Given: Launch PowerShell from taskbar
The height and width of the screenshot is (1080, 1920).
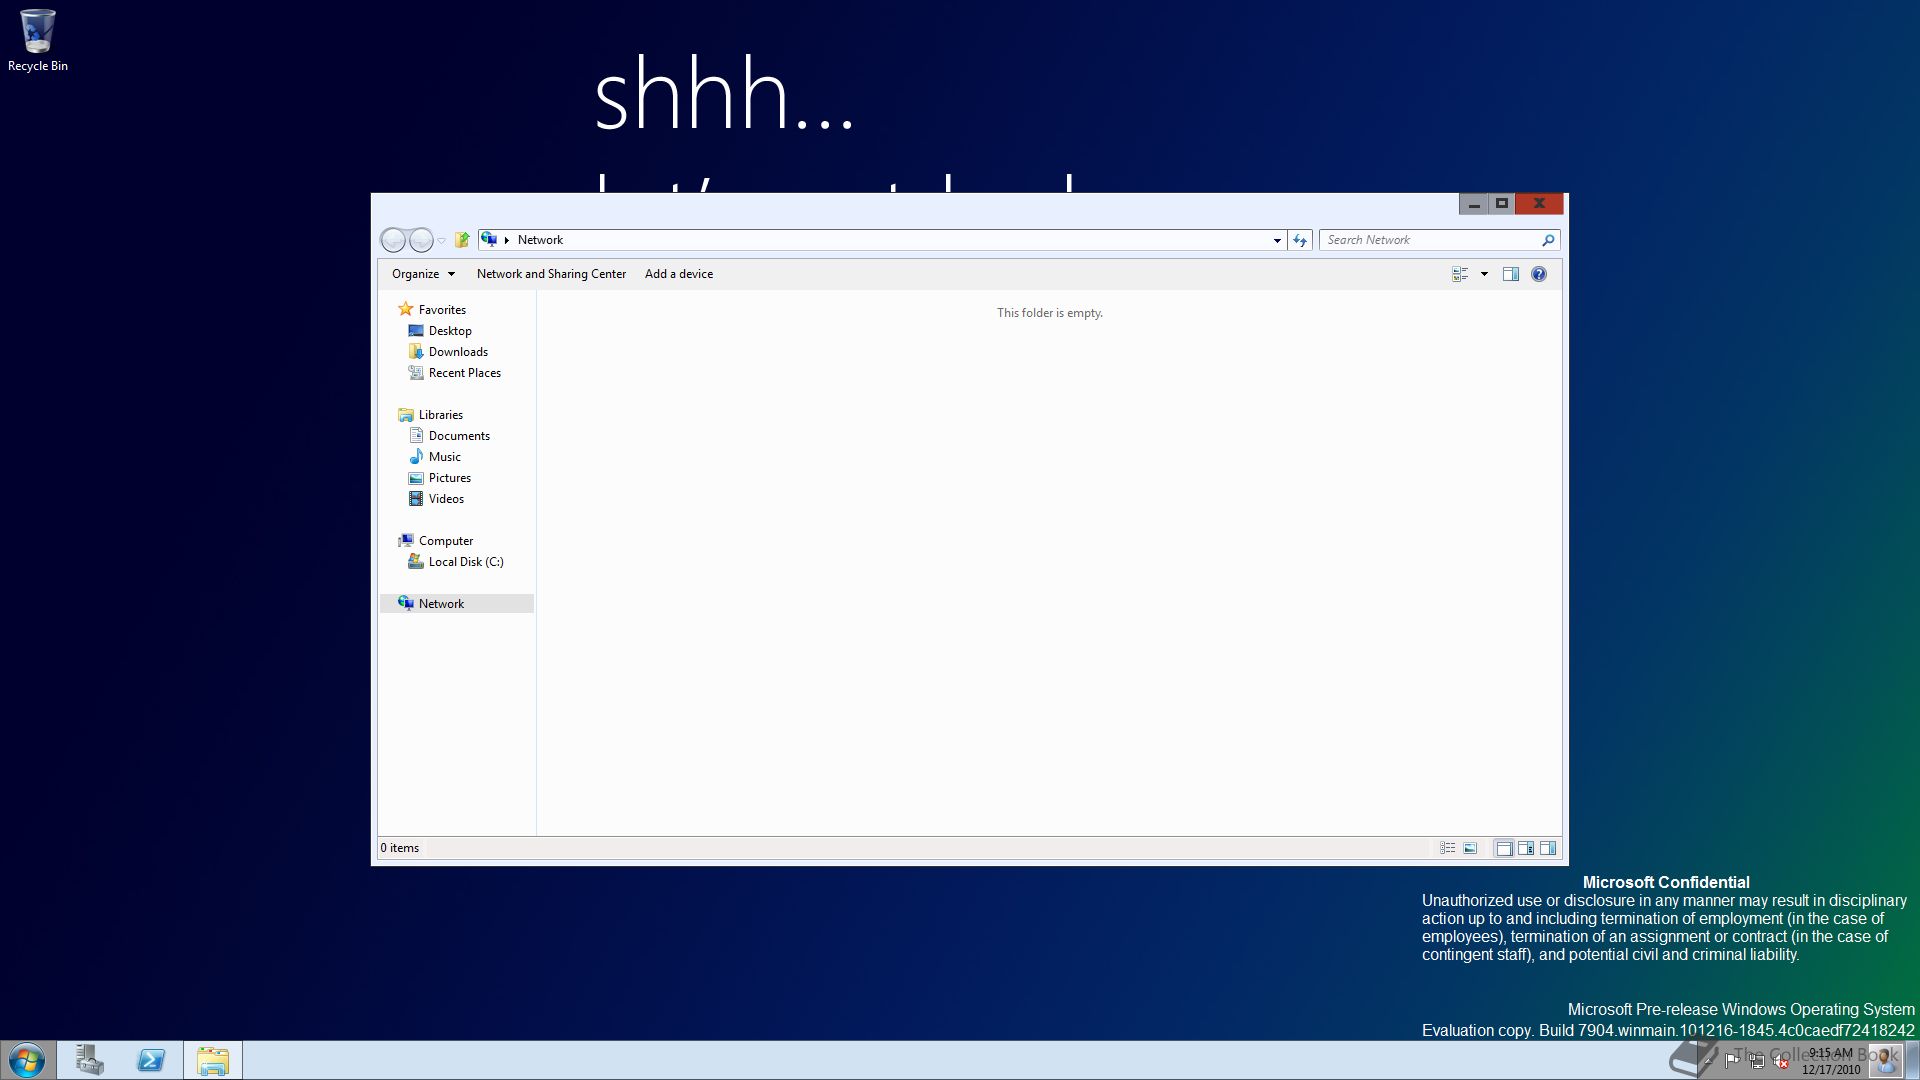Looking at the screenshot, I should coord(151,1061).
